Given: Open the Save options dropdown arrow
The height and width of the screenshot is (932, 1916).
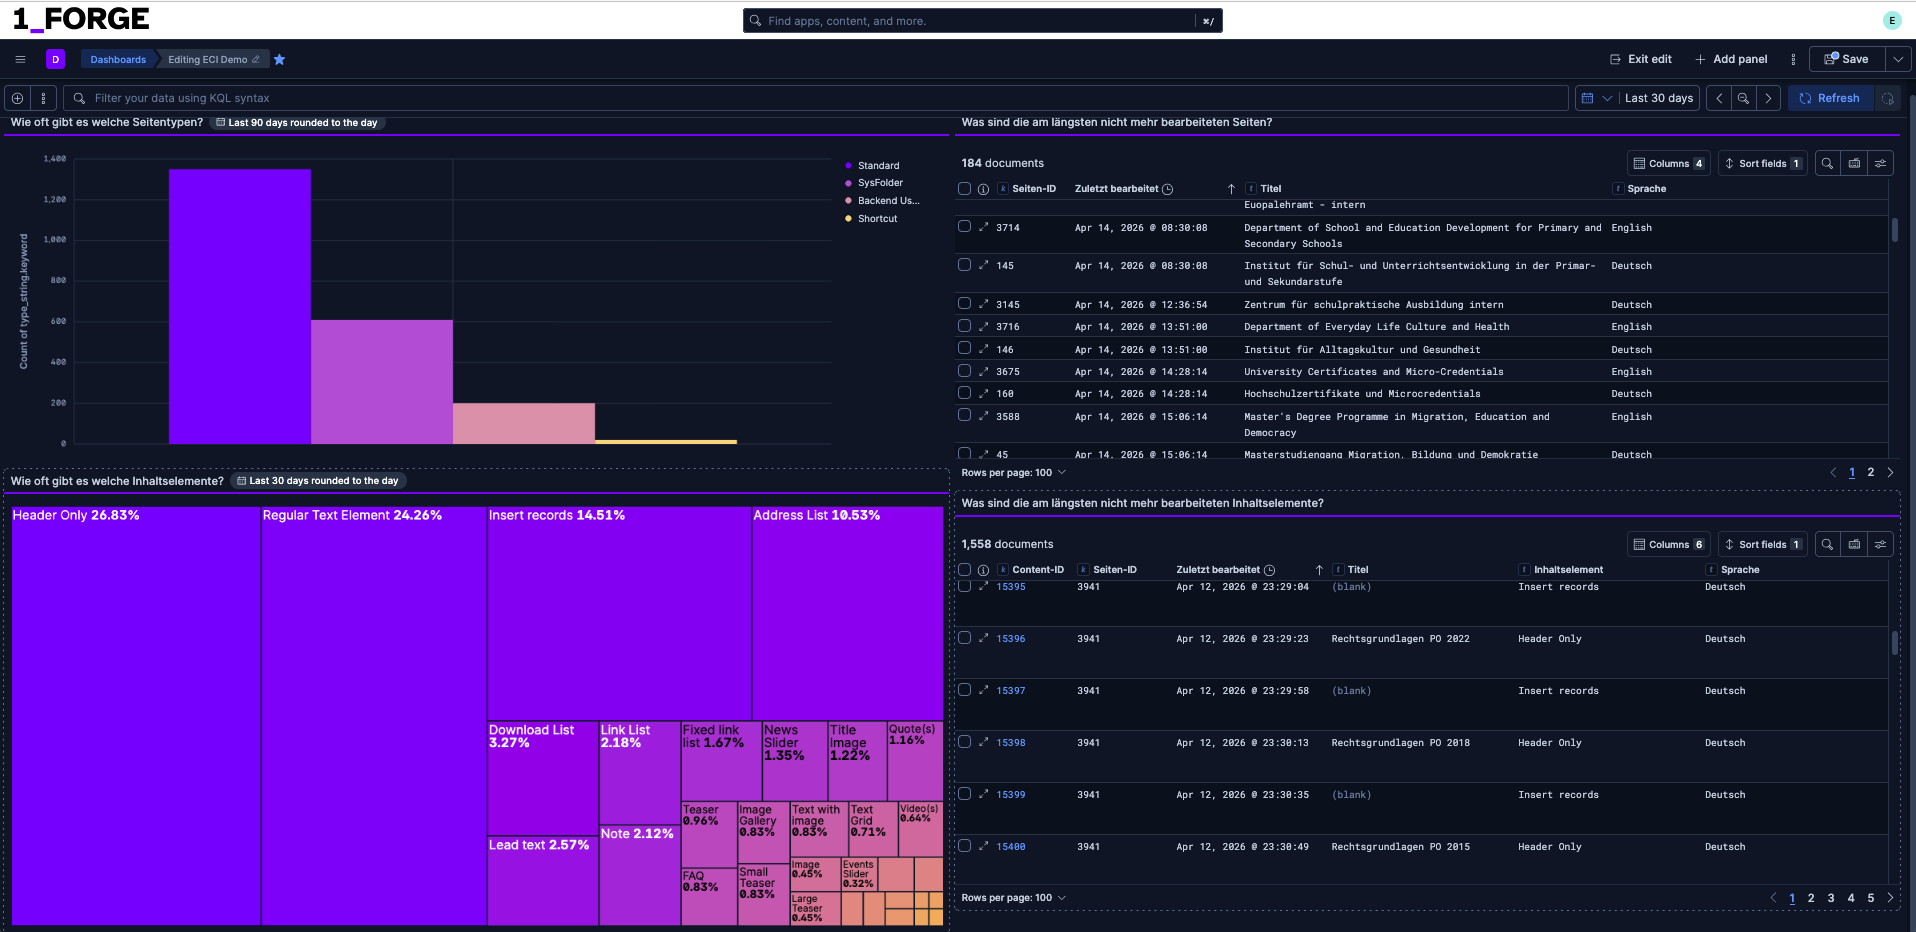Looking at the screenshot, I should [1898, 59].
